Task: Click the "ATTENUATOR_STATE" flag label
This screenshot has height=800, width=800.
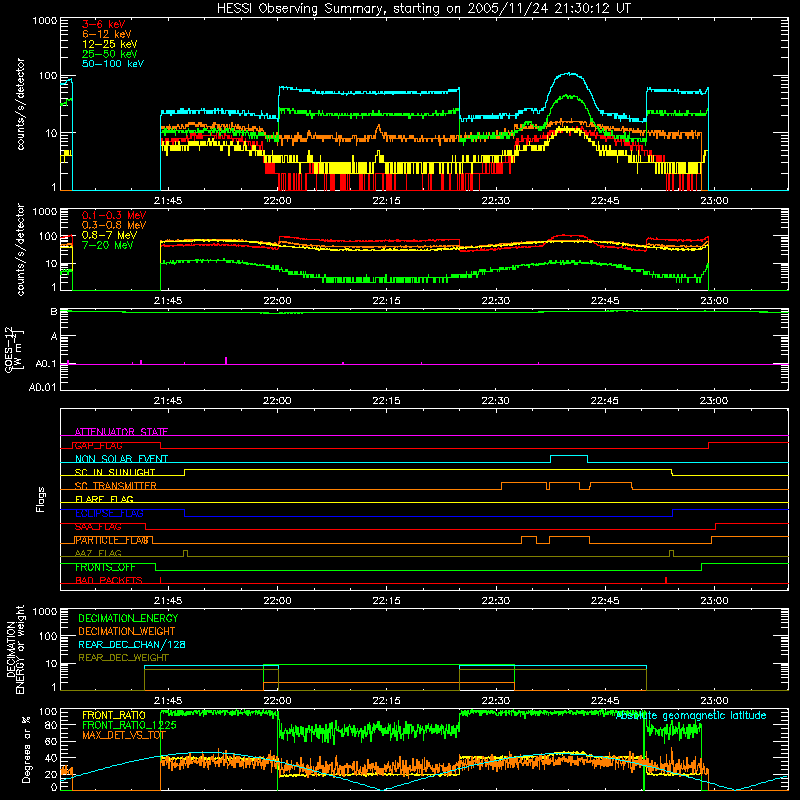Action: point(121,432)
